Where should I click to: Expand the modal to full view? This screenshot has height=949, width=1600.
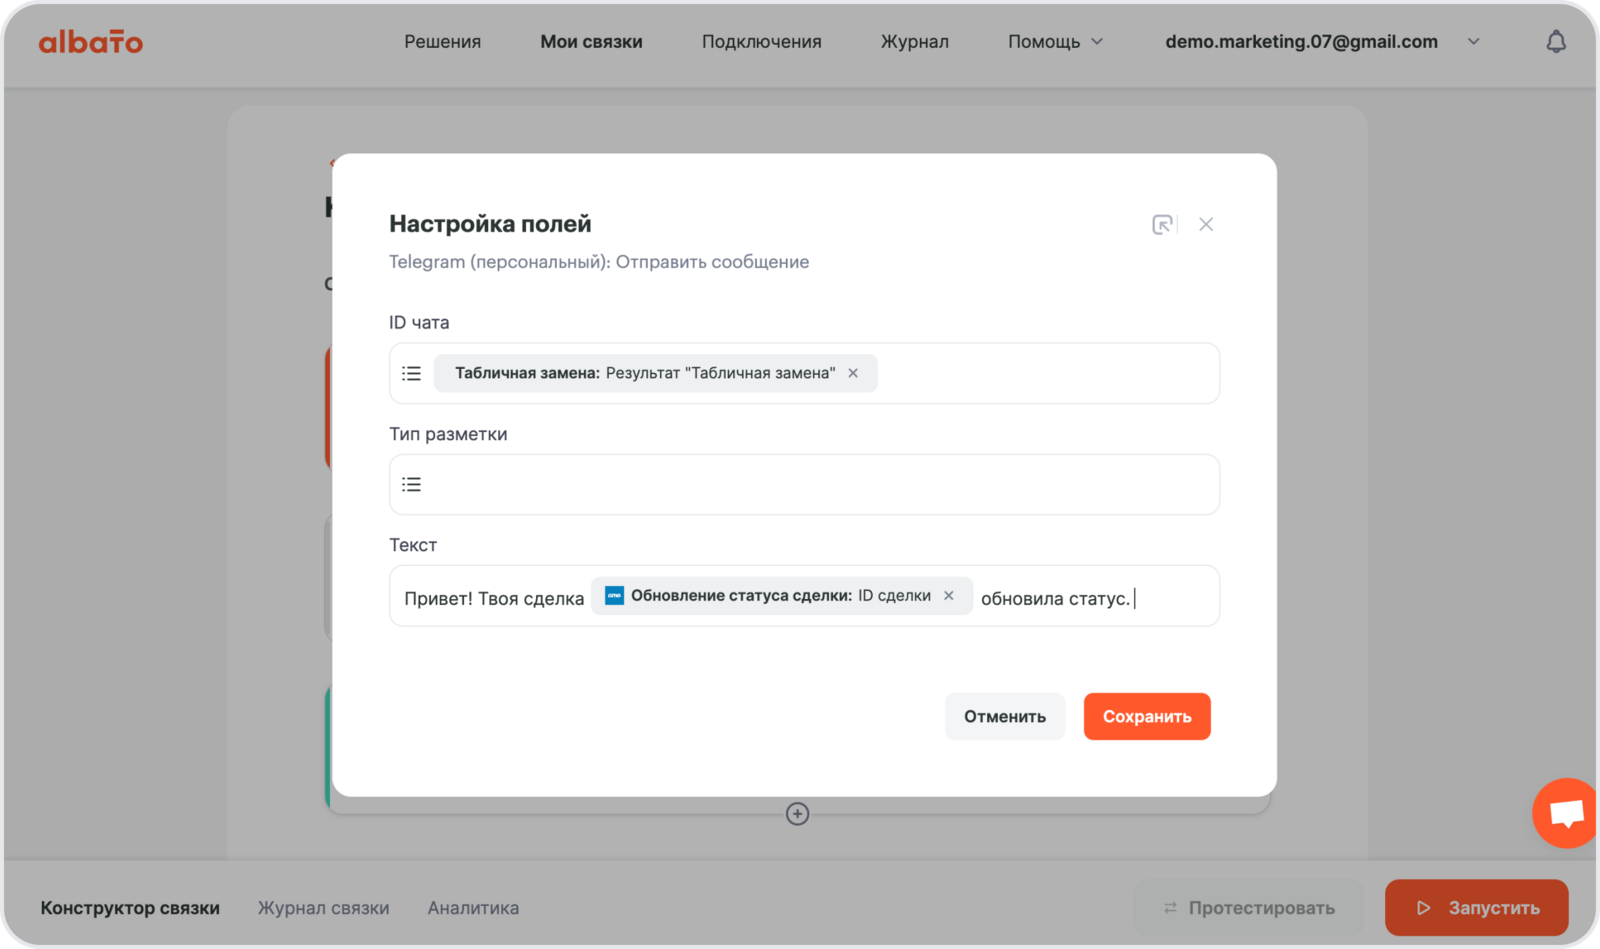(1162, 224)
